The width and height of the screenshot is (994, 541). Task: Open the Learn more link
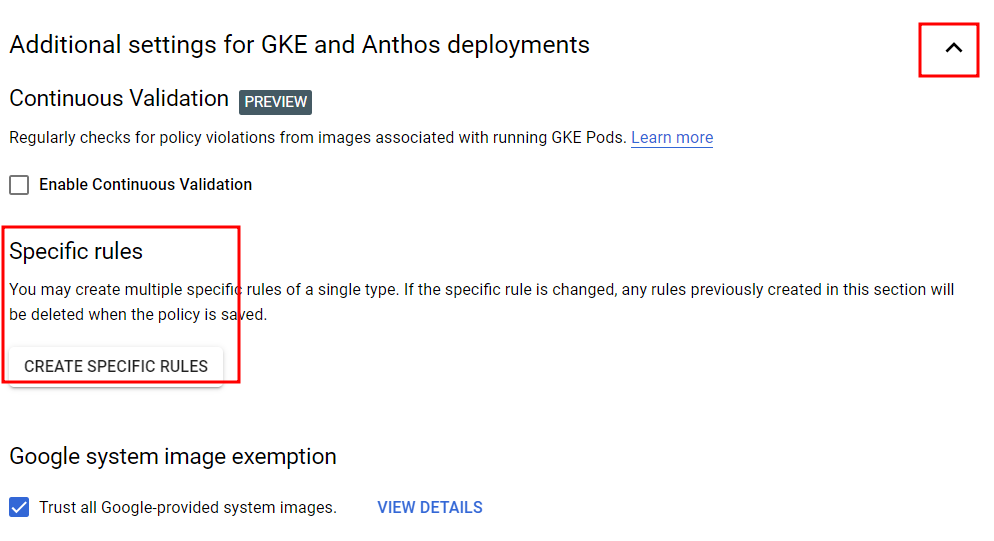(x=672, y=138)
